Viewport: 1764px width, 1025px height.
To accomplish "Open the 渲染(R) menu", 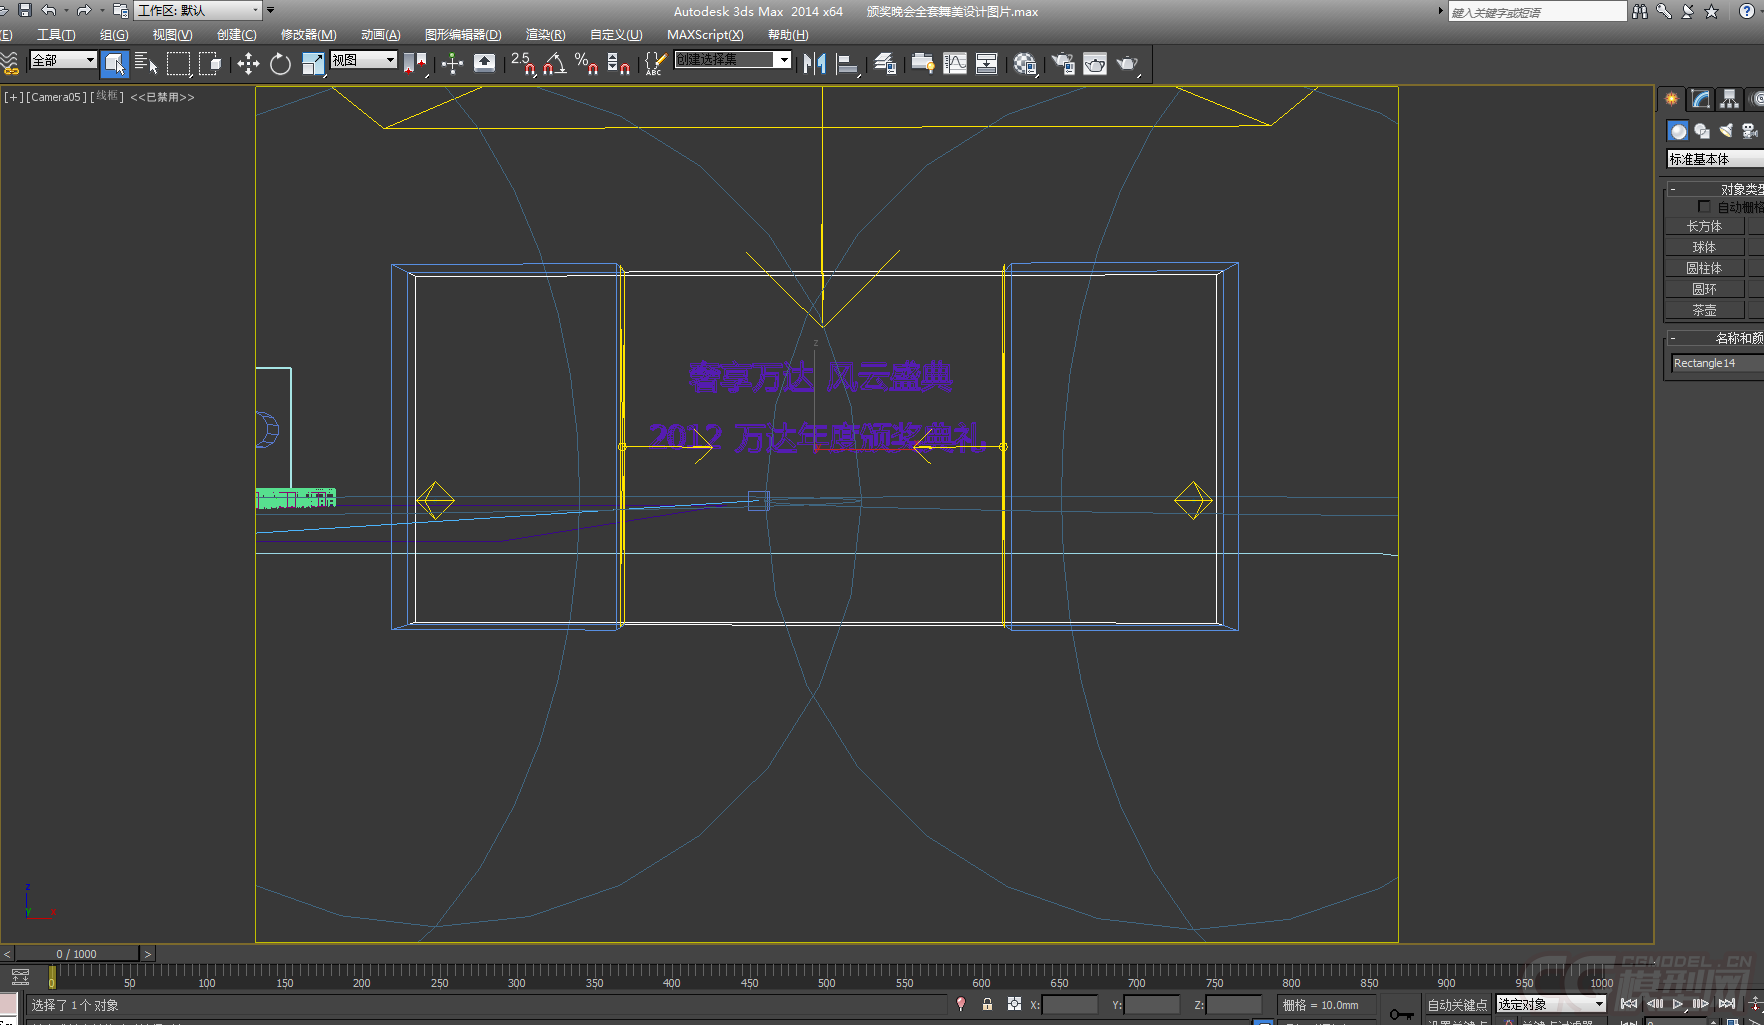I will point(545,35).
